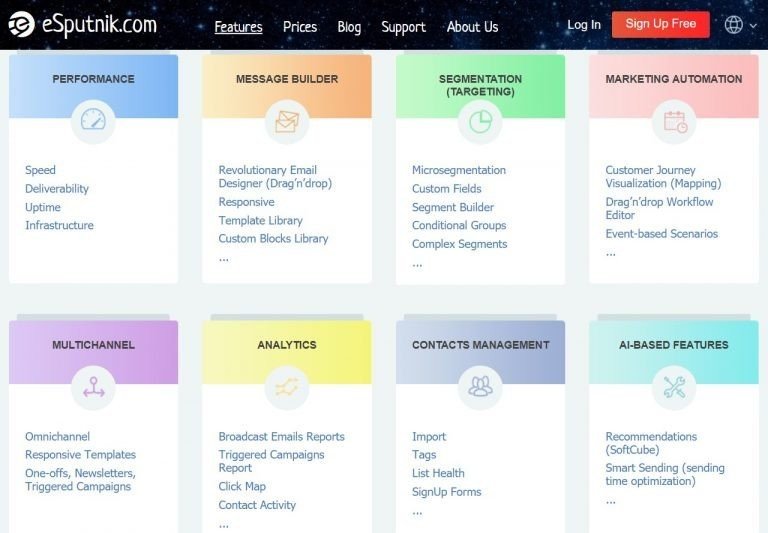
Task: Open the Infrastructure link
Action: click(59, 225)
